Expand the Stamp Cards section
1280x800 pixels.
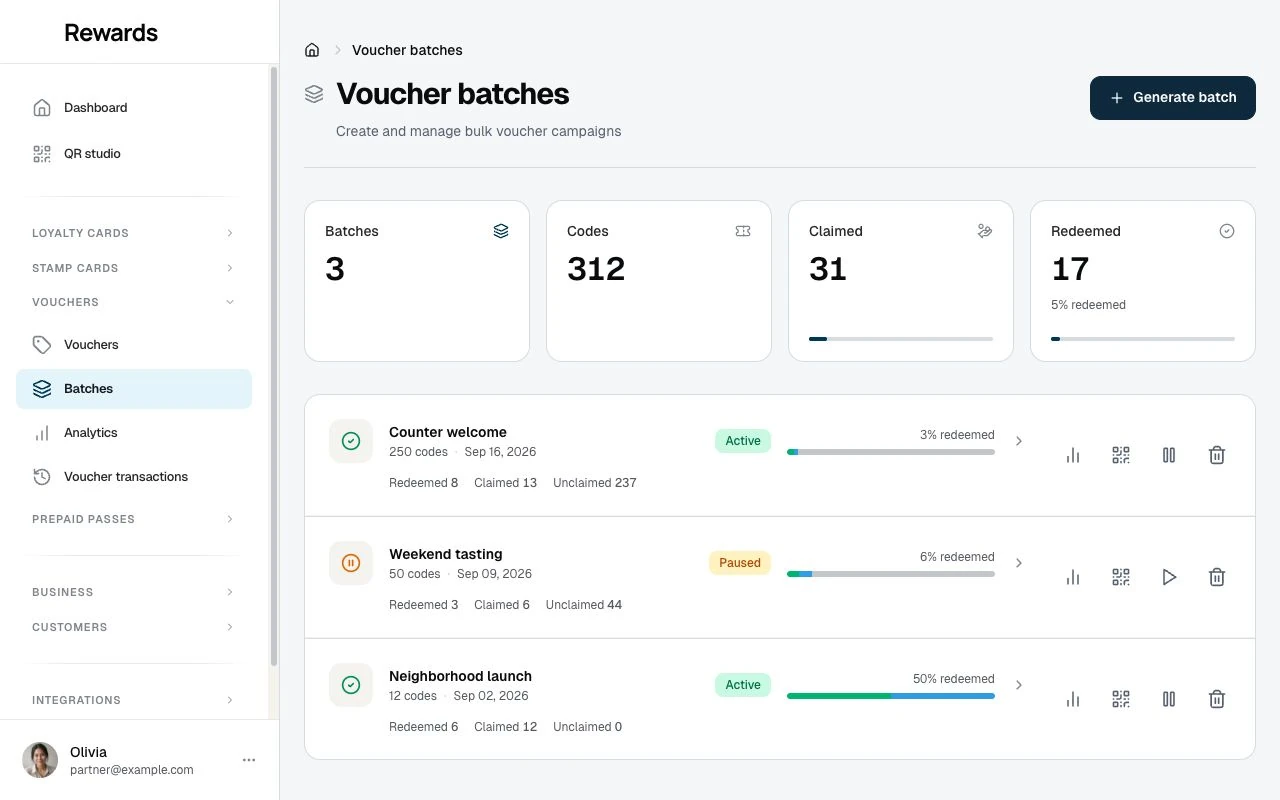pyautogui.click(x=134, y=268)
